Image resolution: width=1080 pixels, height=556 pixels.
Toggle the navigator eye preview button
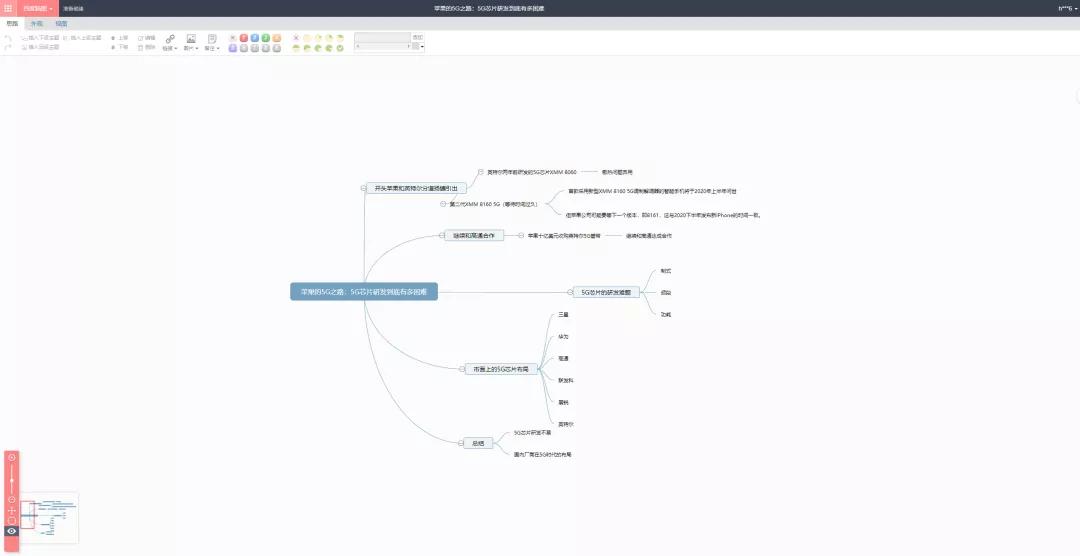(x=12, y=531)
